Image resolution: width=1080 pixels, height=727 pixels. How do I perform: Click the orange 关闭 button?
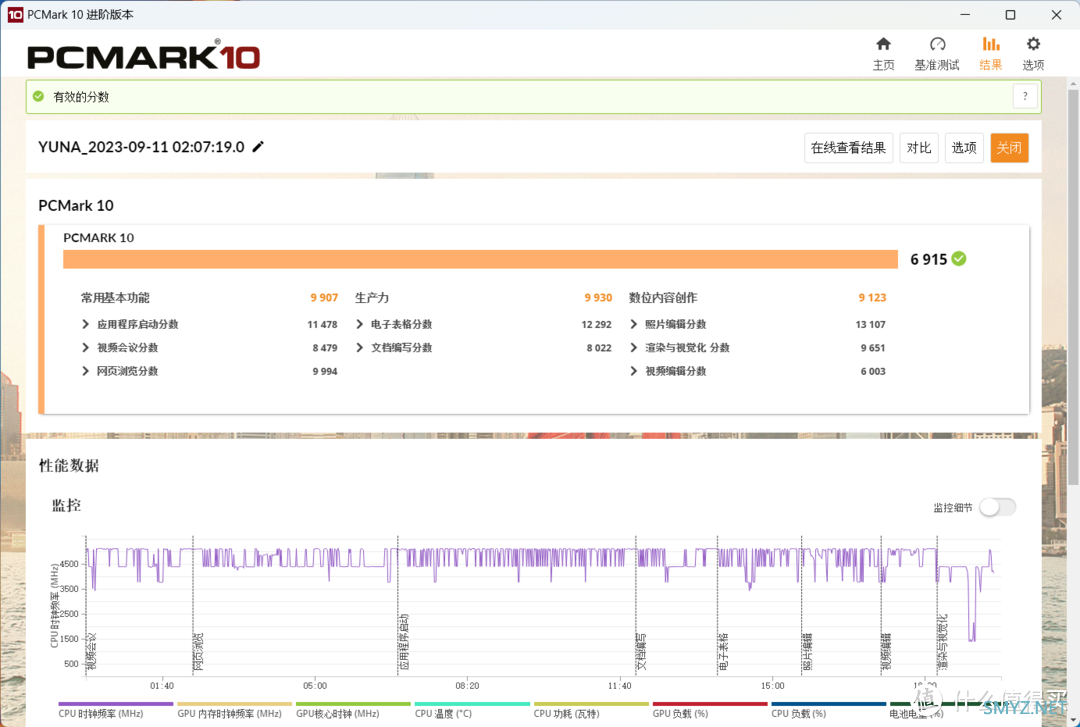[x=1009, y=147]
